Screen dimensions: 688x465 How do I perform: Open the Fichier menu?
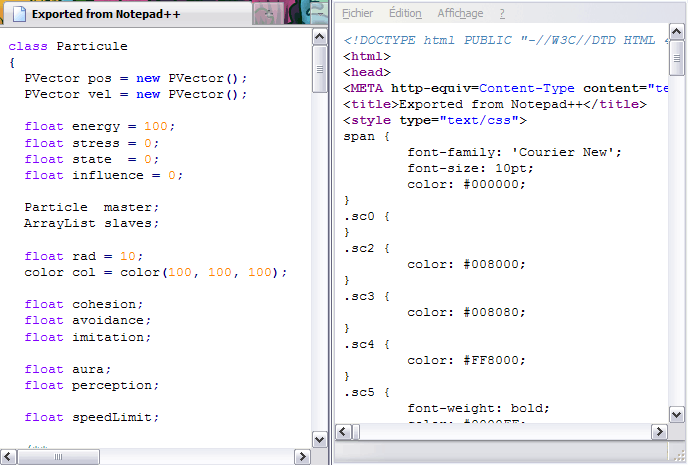point(358,13)
